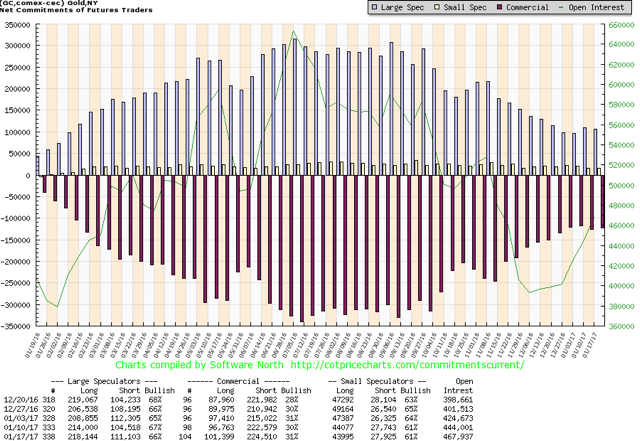The width and height of the screenshot is (640, 441).
Task: Click Small Speculators short value 27,743
Action: pyautogui.click(x=384, y=428)
